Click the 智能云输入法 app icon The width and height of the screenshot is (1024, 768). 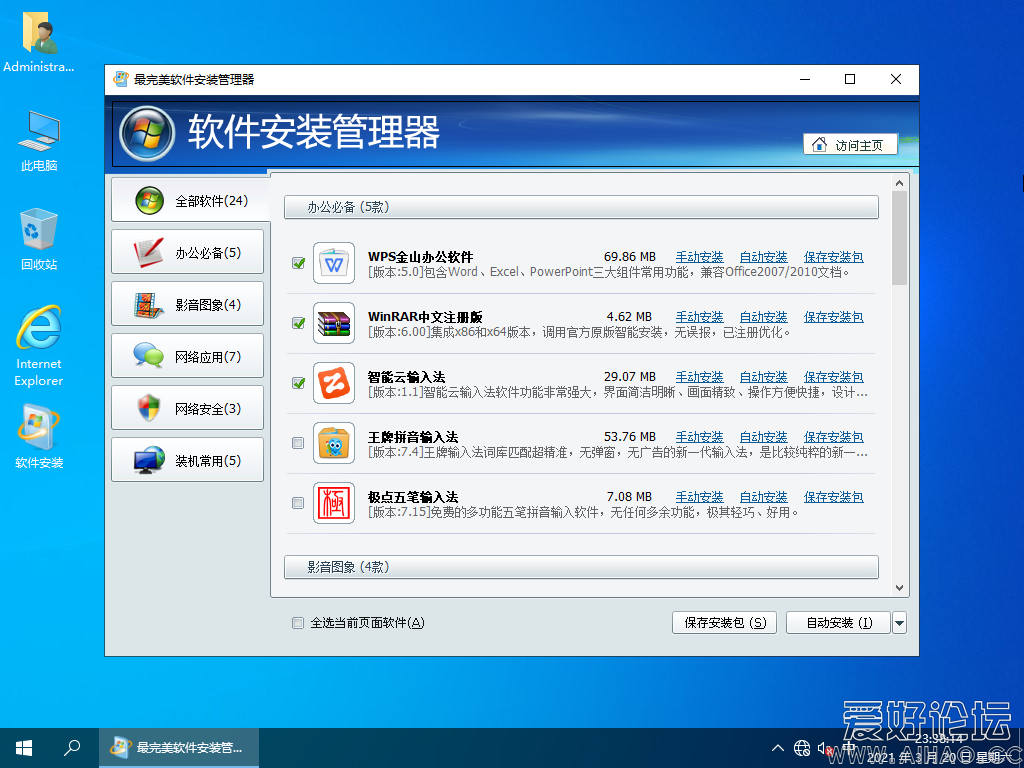tap(334, 383)
